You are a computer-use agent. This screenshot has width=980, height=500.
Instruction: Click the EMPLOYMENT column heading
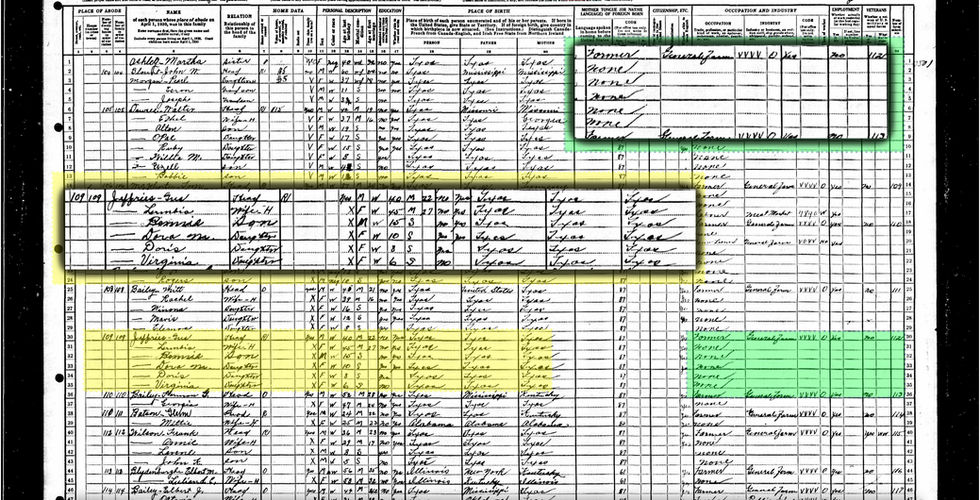click(845, 11)
